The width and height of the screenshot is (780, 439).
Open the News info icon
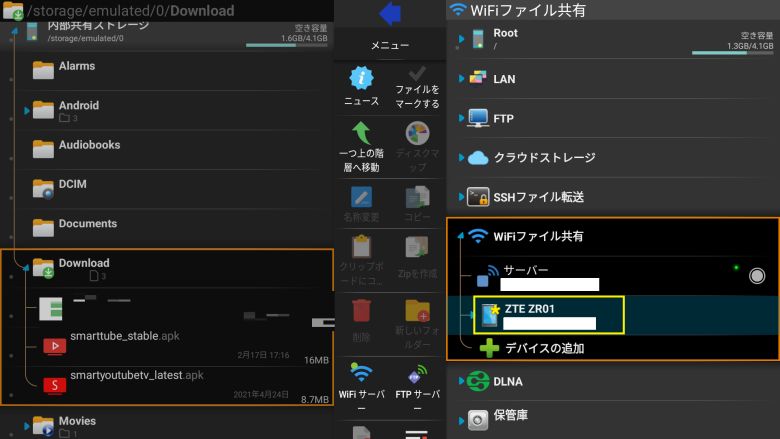tap(361, 78)
